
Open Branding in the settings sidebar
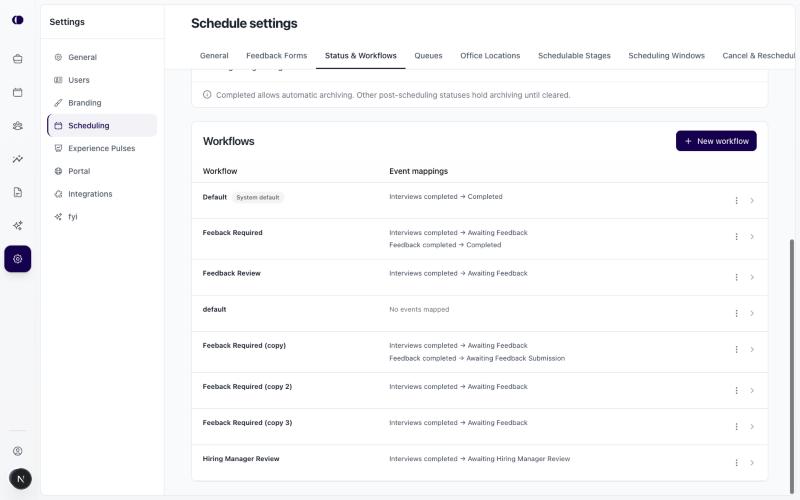pos(102,103)
